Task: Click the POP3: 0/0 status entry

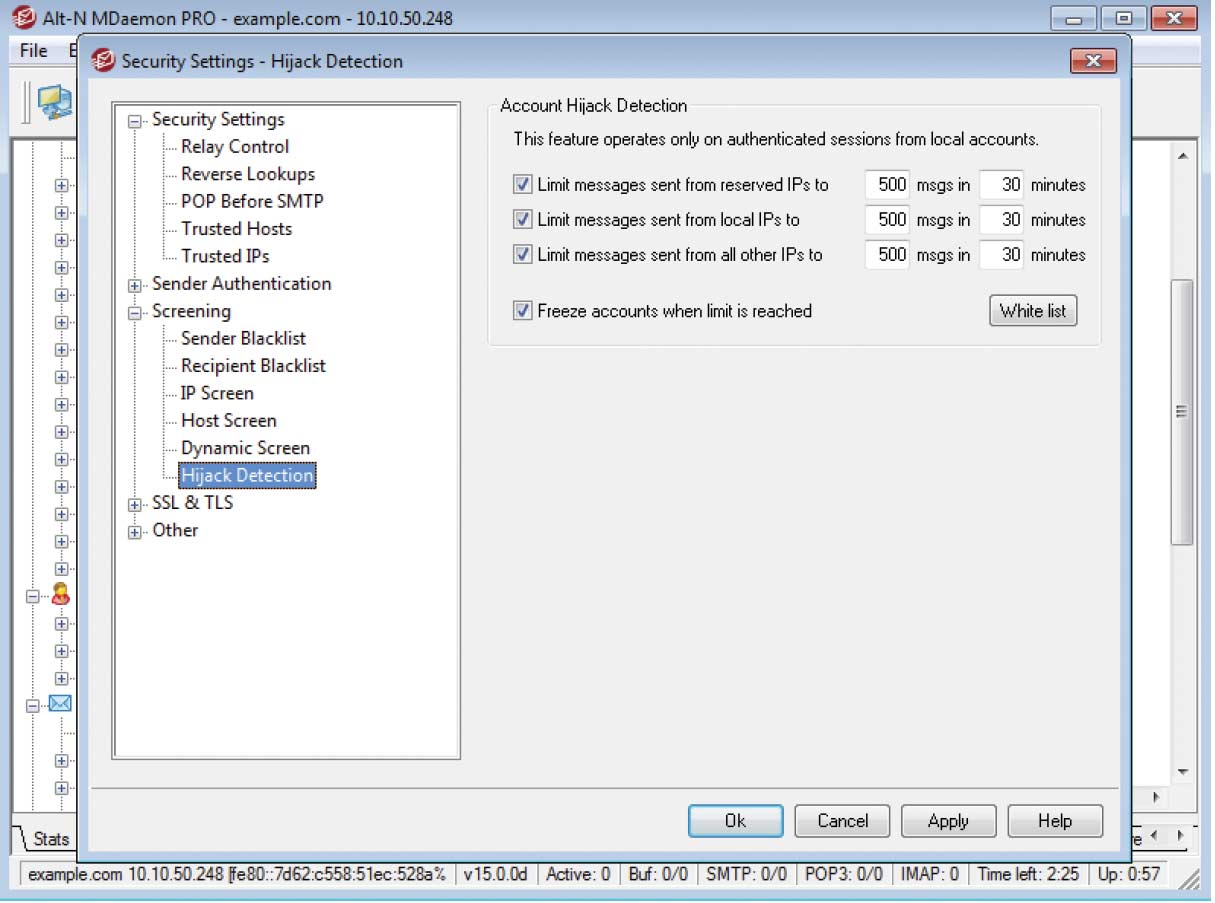Action: tap(844, 874)
